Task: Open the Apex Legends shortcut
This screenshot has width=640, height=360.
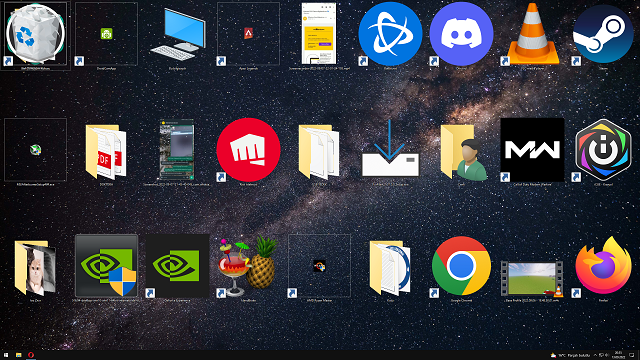Action: point(249,33)
